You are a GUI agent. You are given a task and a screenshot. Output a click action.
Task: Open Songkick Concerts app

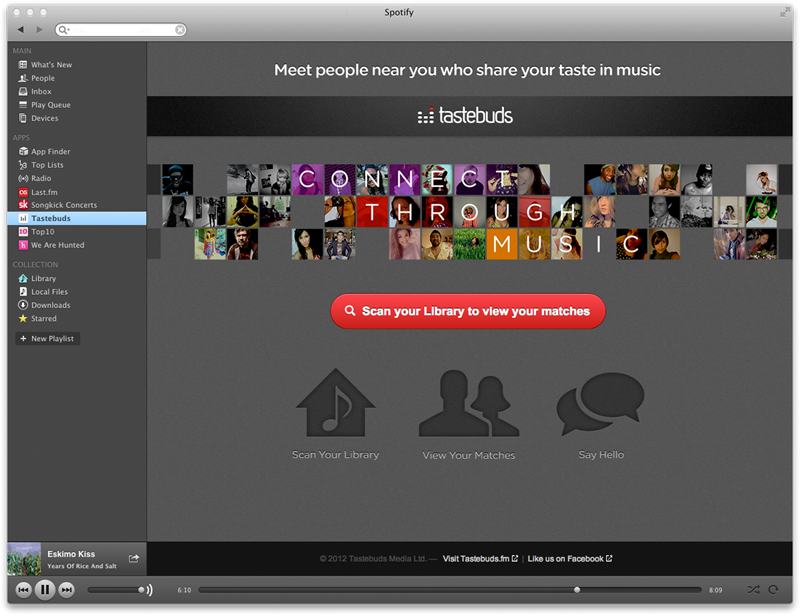pyautogui.click(x=63, y=205)
